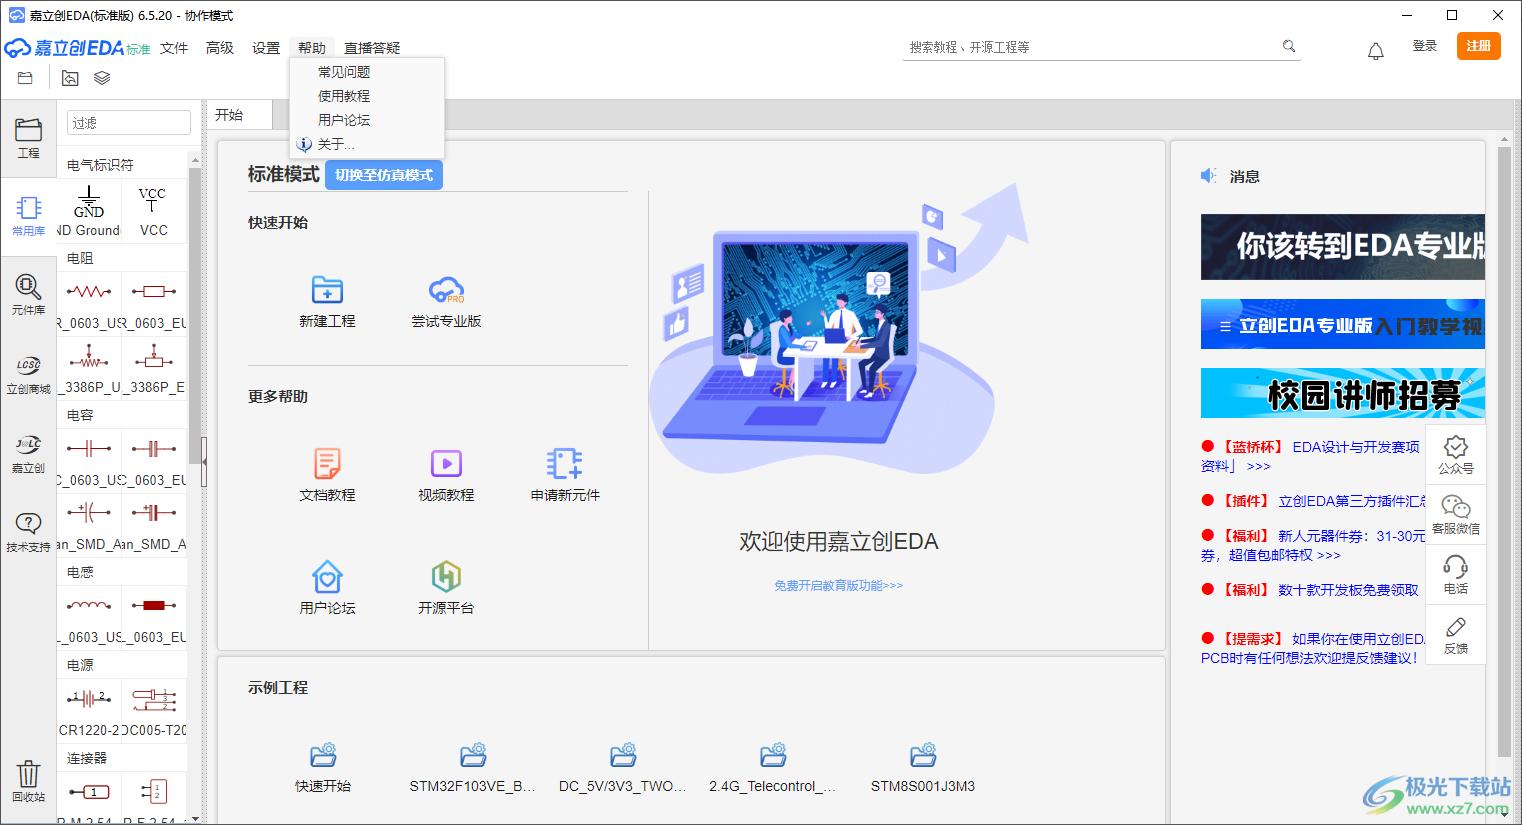Select 使用教程 from the help menu

click(366, 96)
